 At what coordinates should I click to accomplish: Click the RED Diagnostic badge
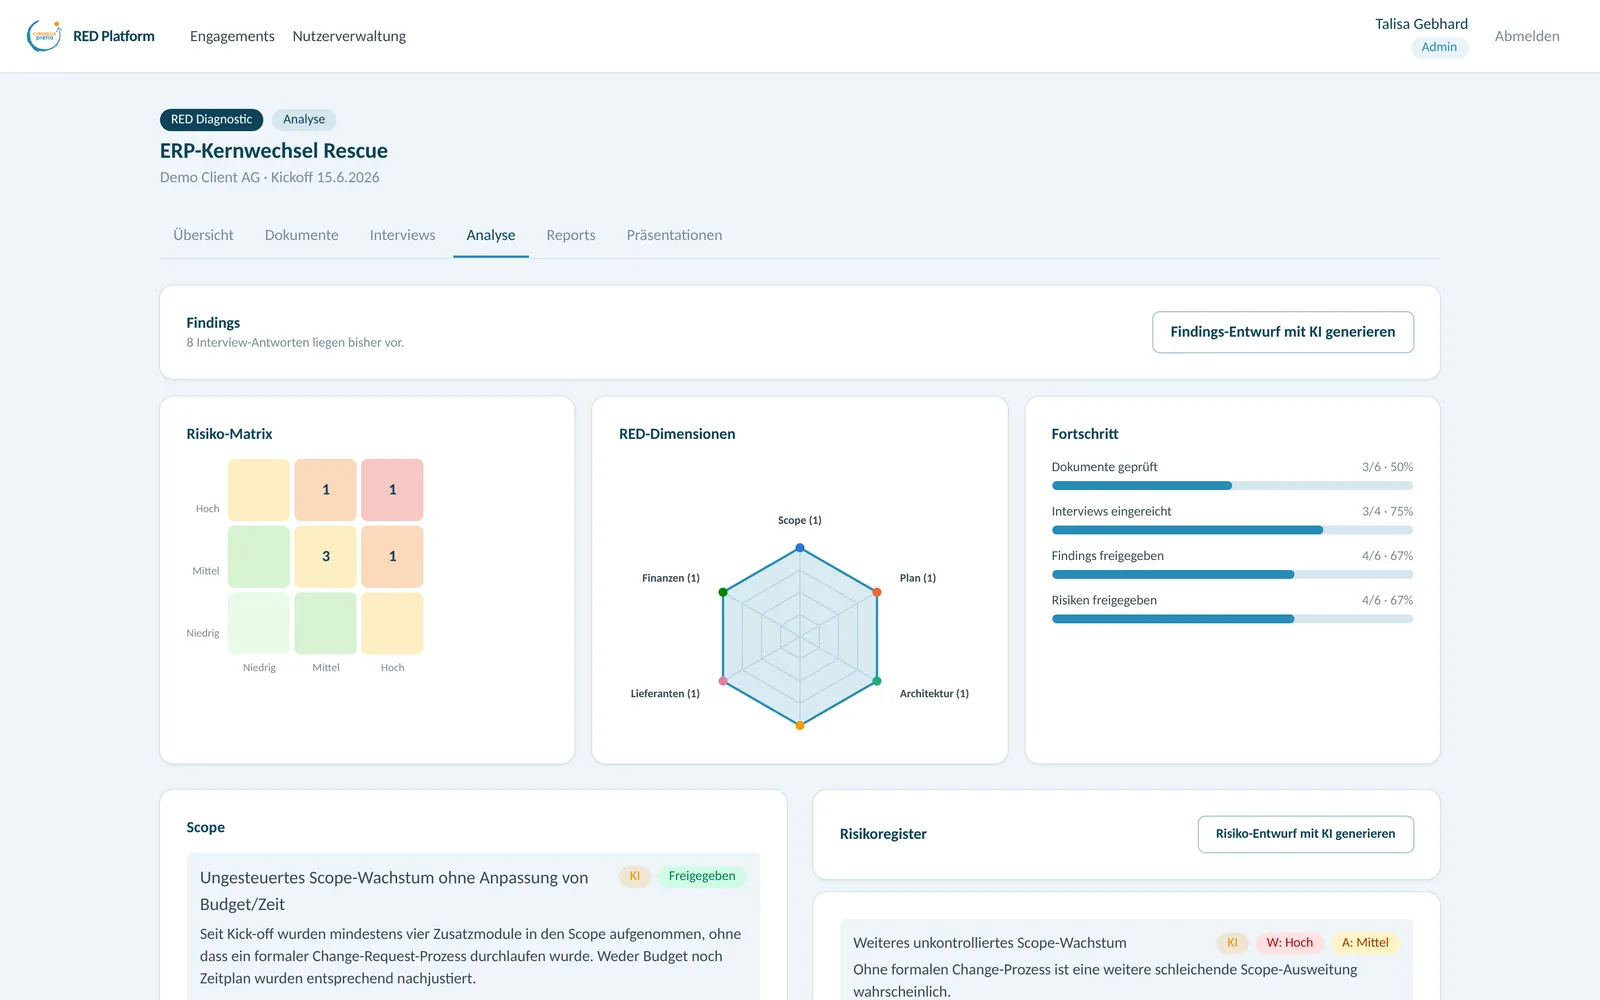pos(211,120)
